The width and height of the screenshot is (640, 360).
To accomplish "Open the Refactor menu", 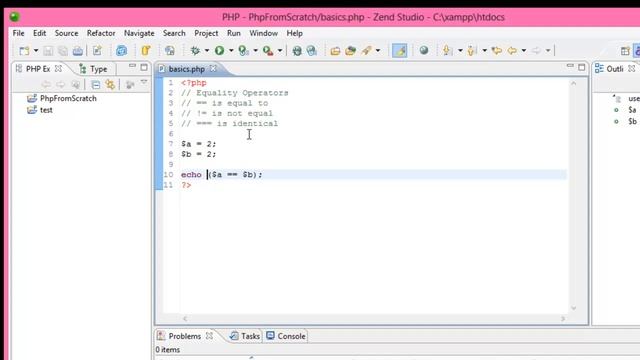I will click(101, 33).
